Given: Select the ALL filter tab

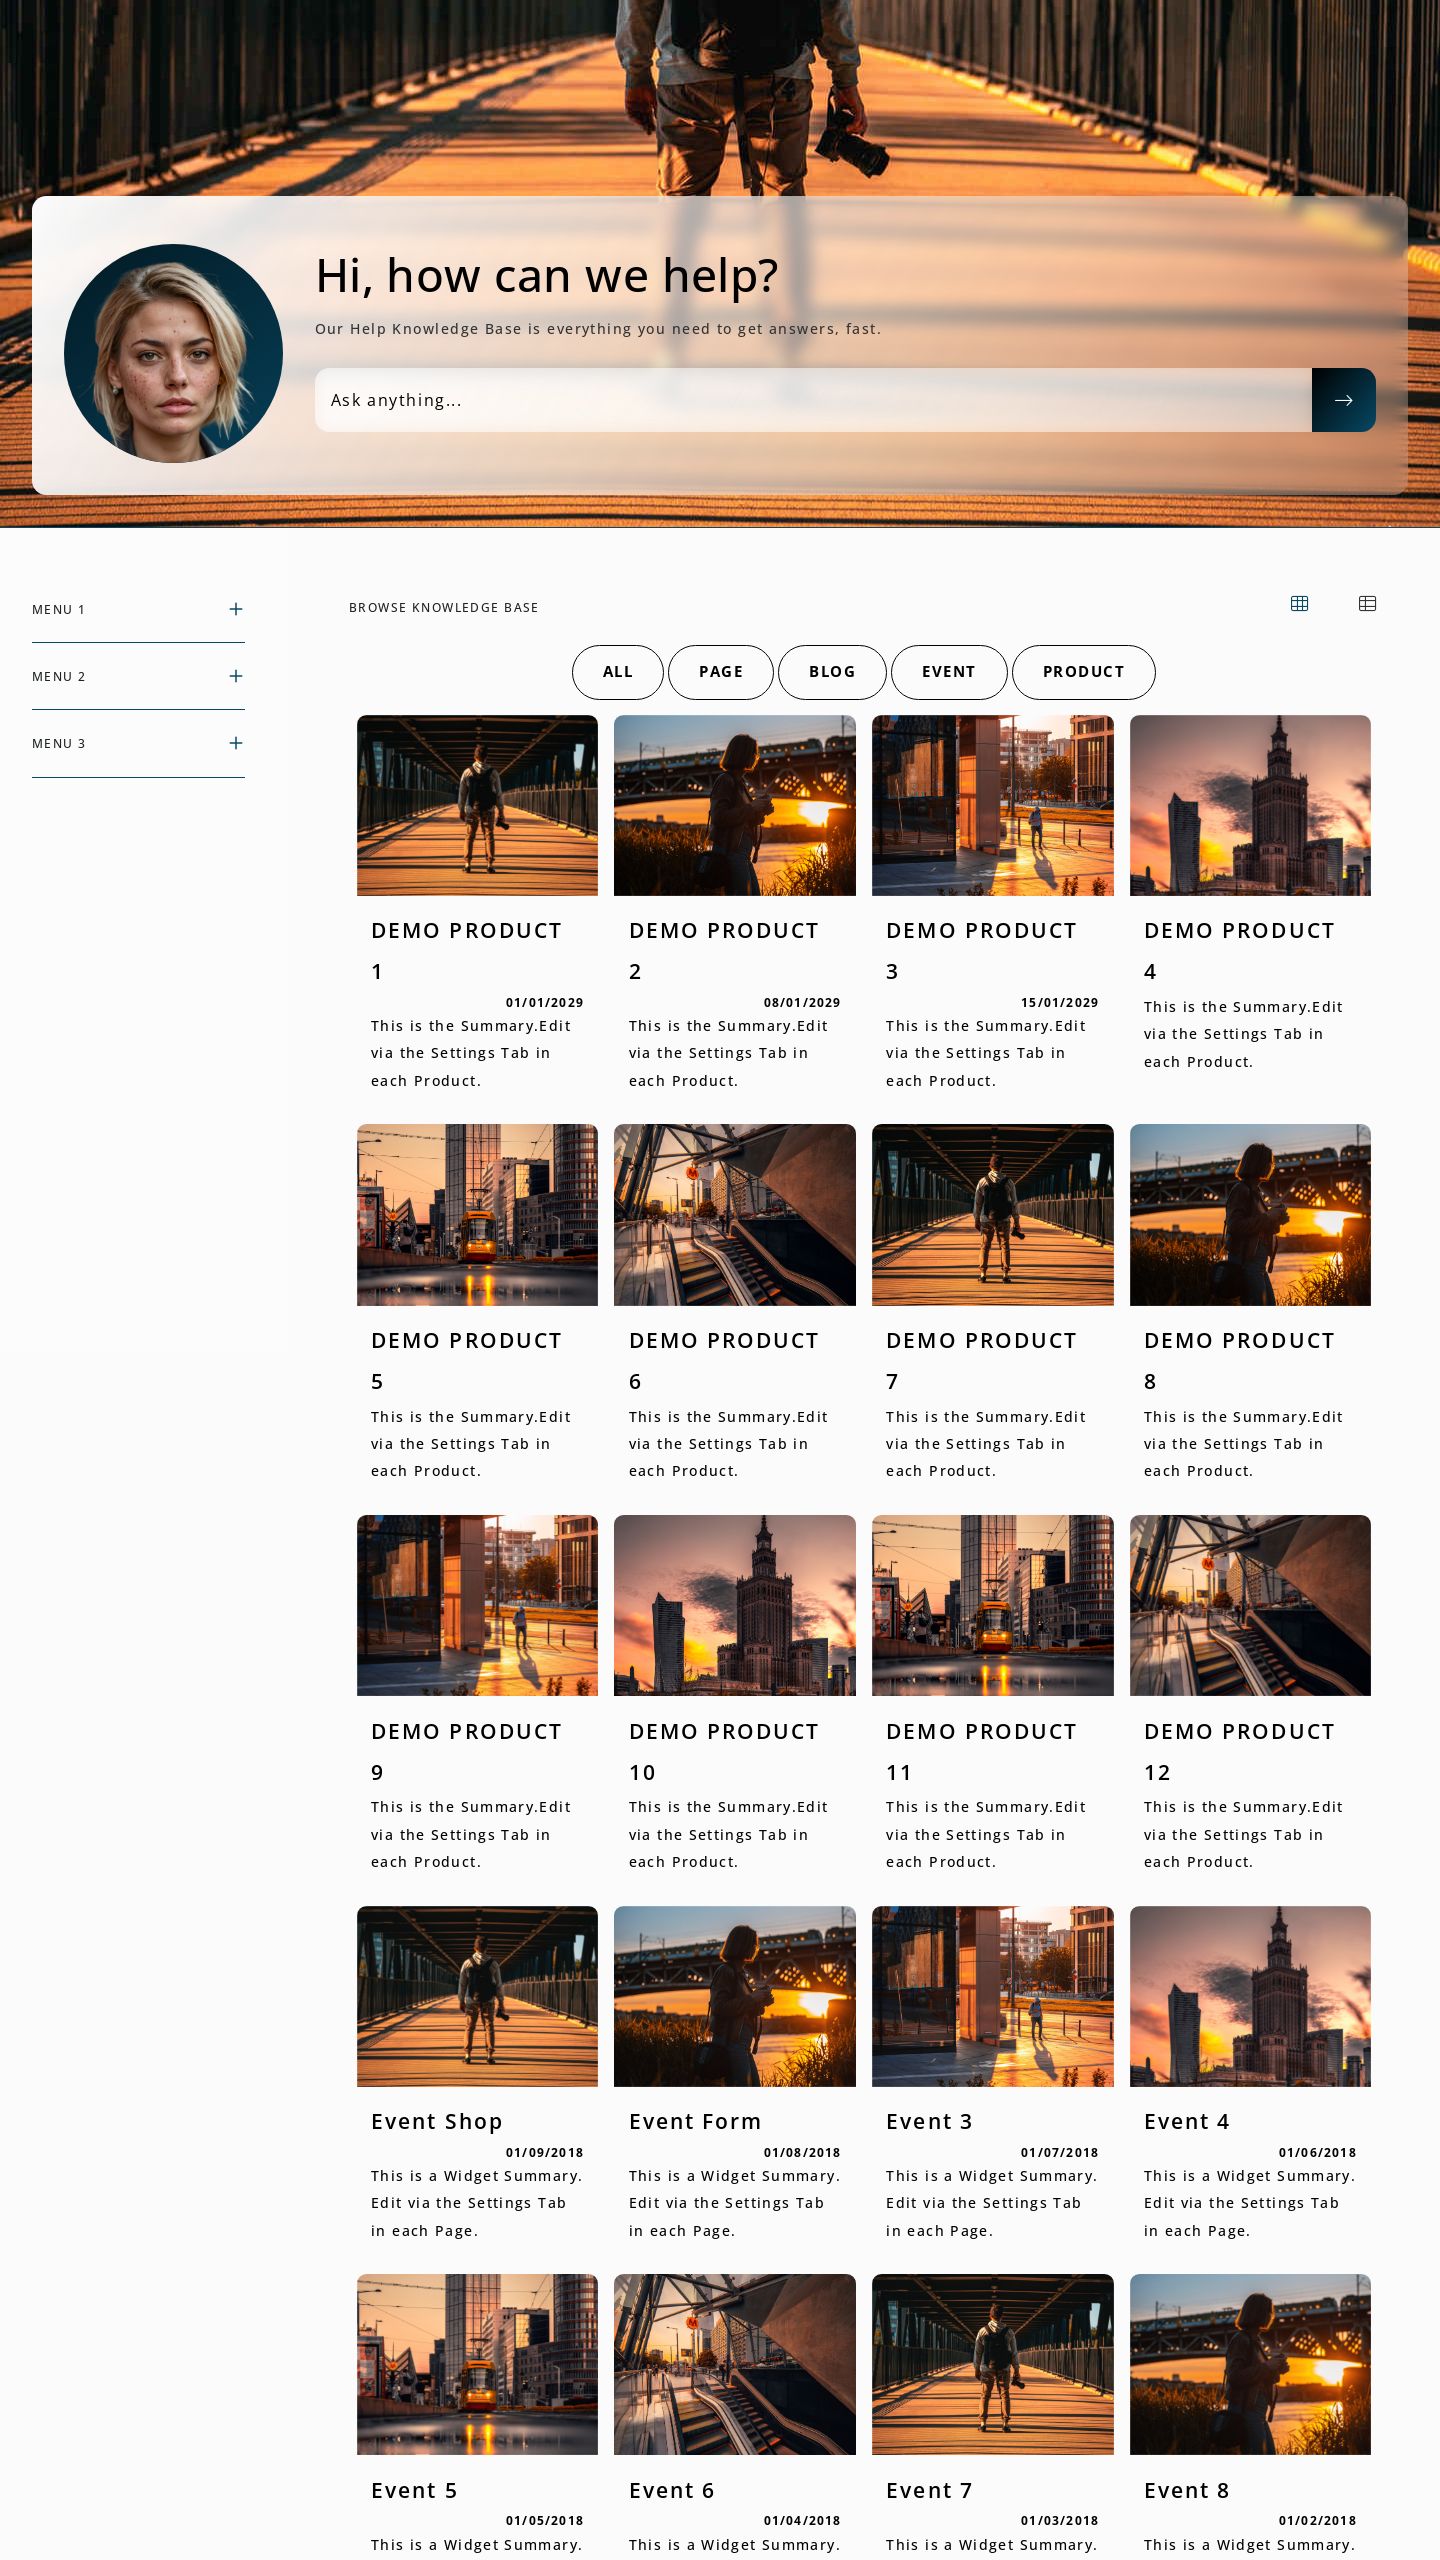Looking at the screenshot, I should click(617, 672).
